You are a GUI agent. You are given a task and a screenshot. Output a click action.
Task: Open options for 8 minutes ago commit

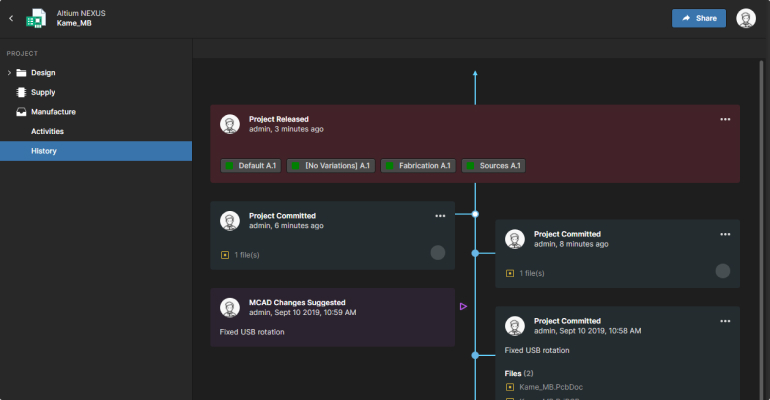pyautogui.click(x=725, y=234)
